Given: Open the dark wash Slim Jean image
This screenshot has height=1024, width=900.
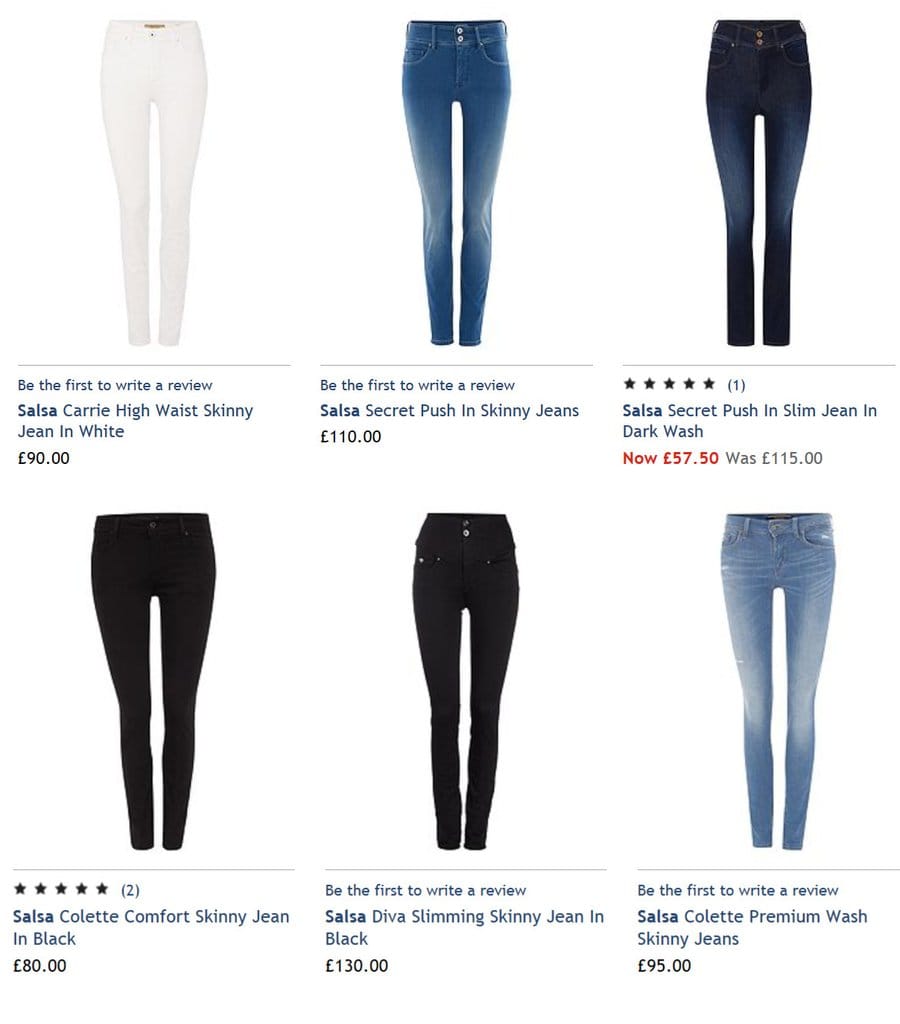Looking at the screenshot, I should 758,183.
